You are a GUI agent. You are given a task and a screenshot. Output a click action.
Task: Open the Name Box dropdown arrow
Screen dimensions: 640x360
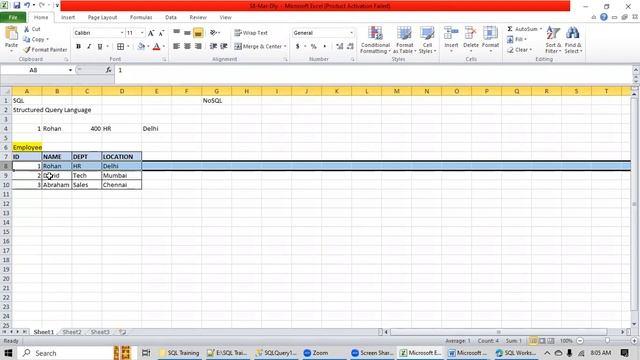coord(70,70)
